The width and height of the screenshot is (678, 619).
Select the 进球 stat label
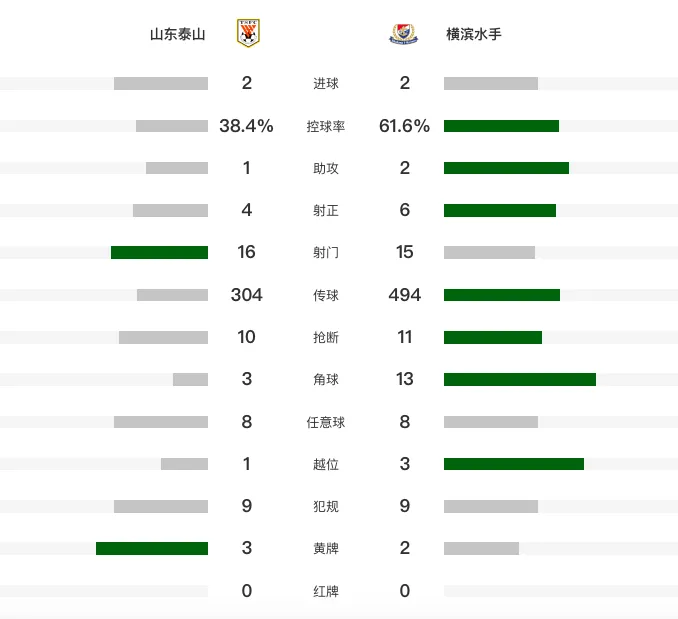(326, 83)
